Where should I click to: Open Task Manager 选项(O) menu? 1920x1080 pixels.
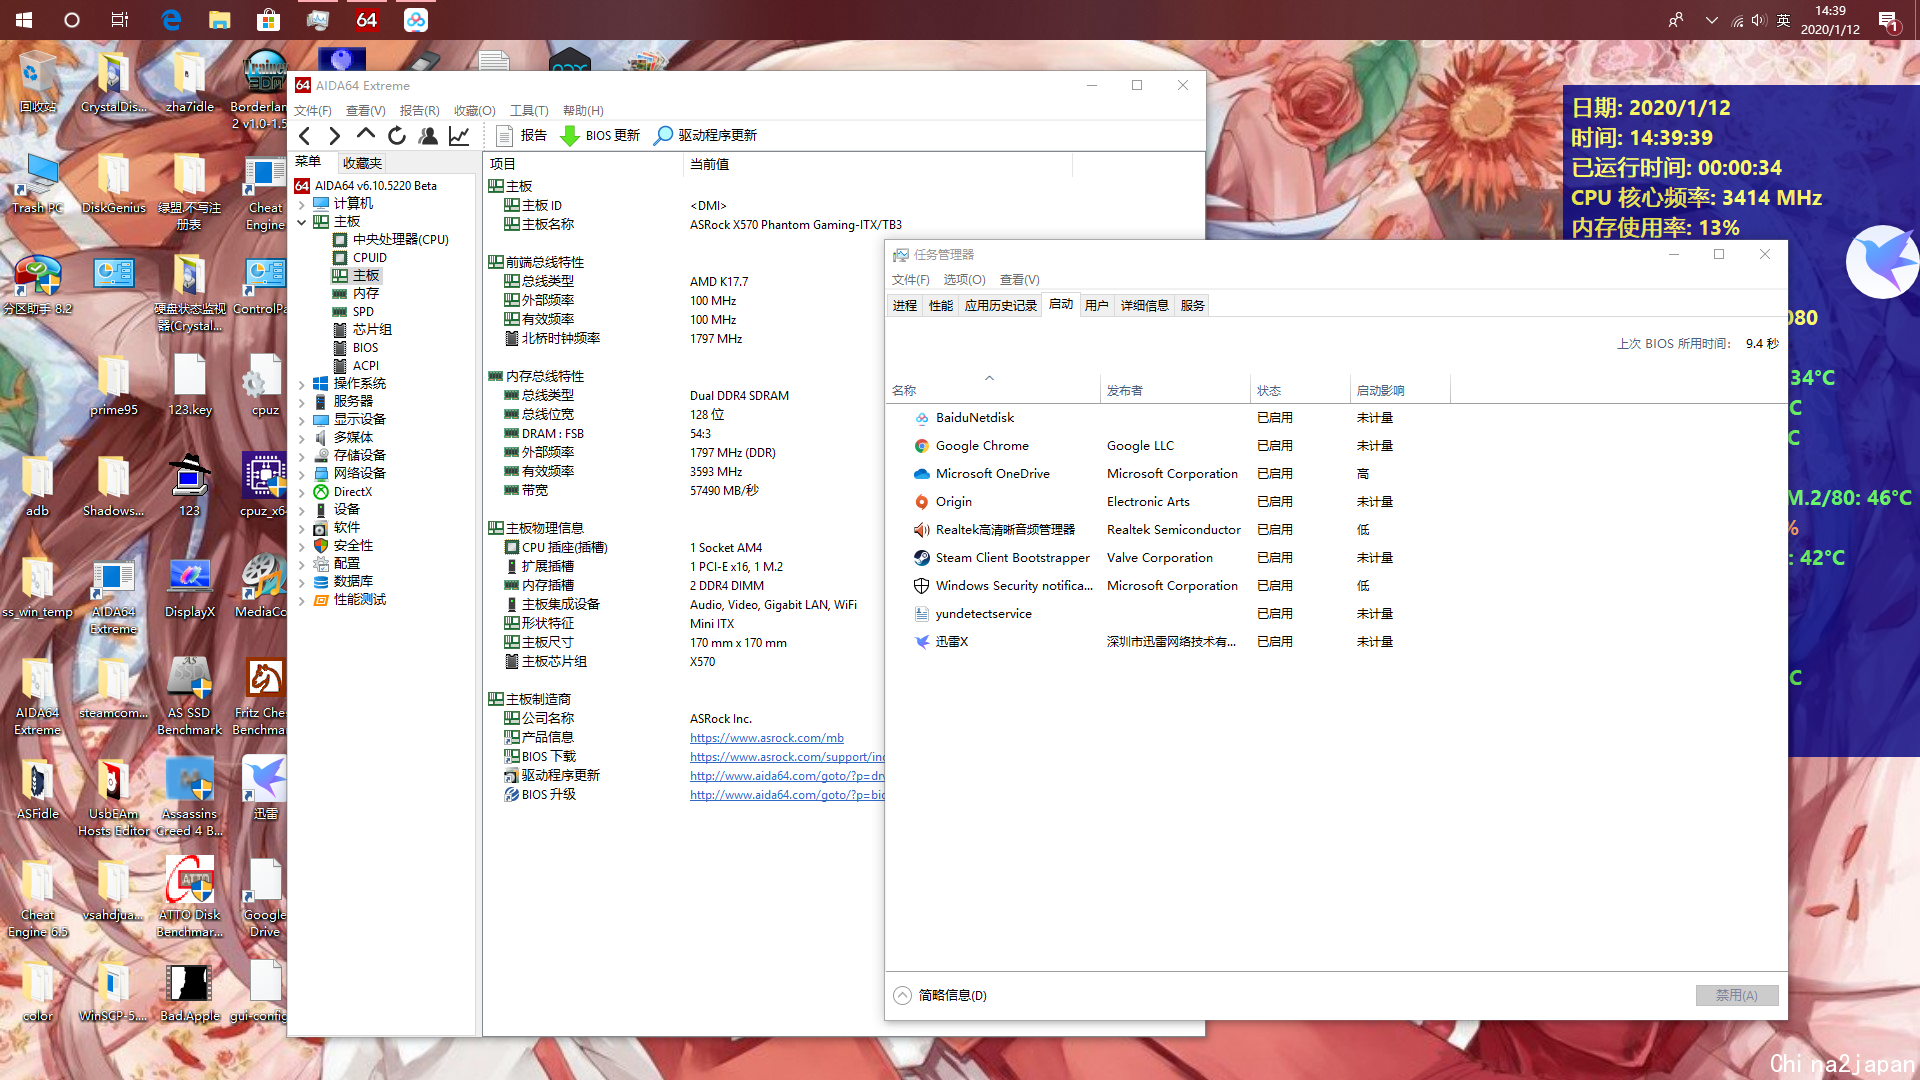click(964, 280)
